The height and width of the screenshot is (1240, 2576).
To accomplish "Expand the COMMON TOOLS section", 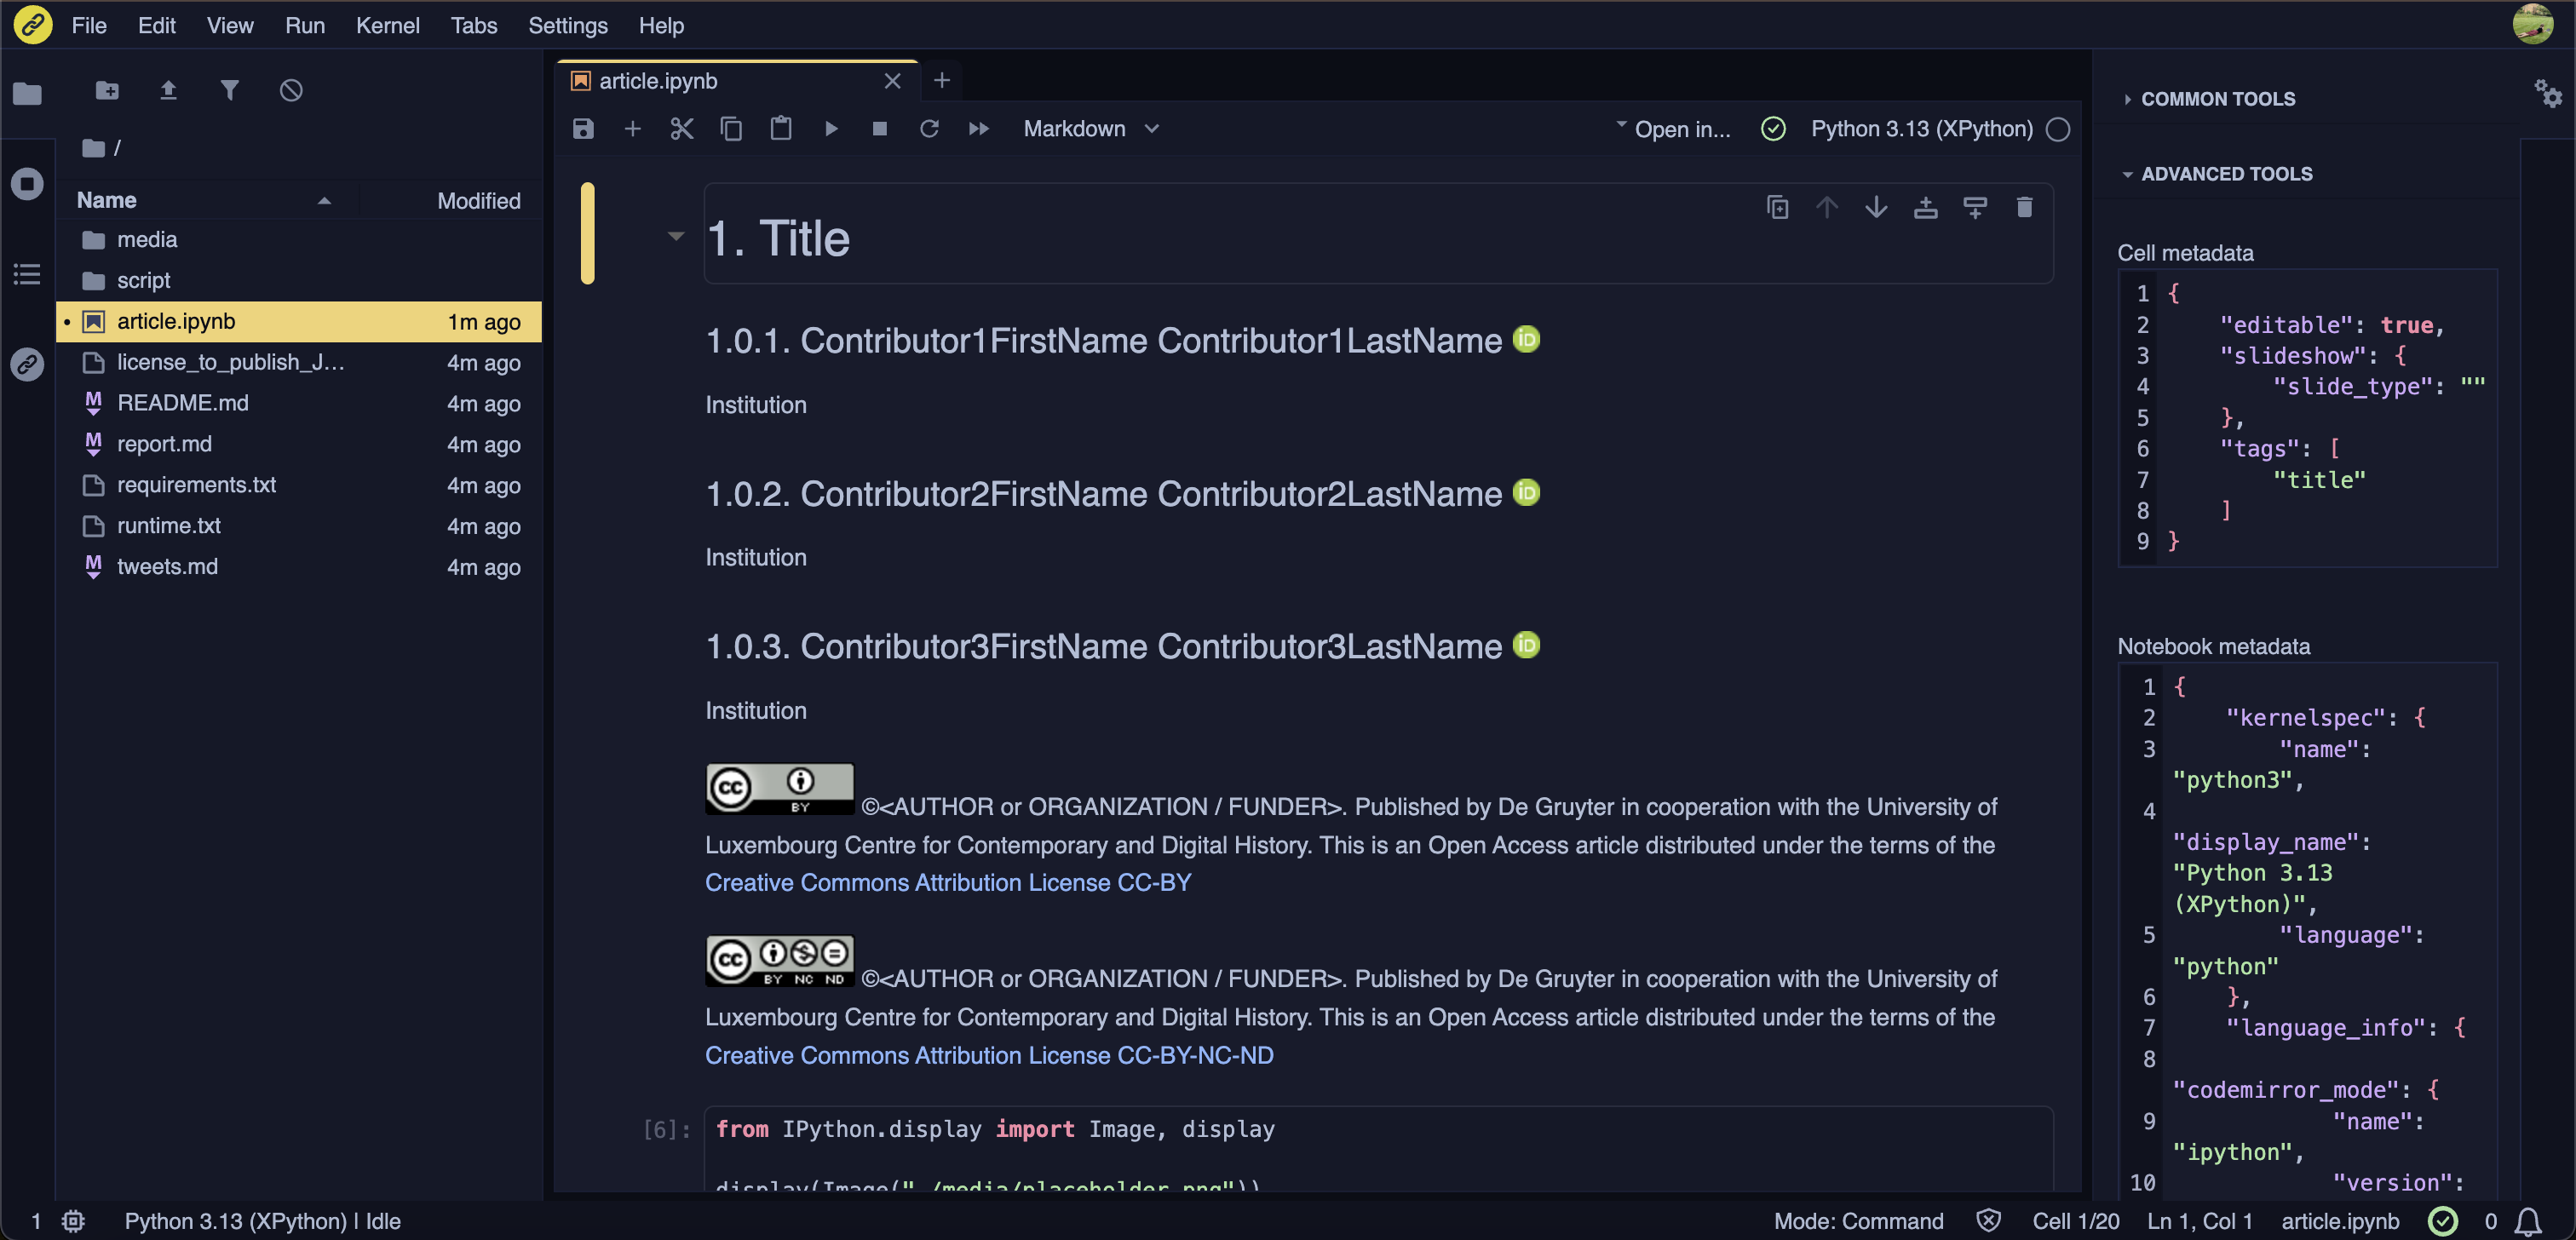I will (2209, 99).
